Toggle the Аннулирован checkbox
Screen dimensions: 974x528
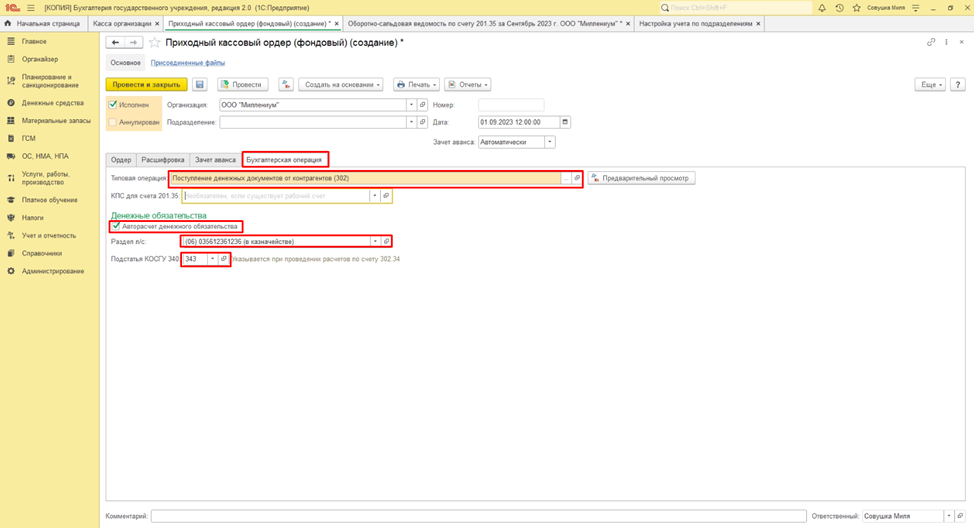pos(113,122)
